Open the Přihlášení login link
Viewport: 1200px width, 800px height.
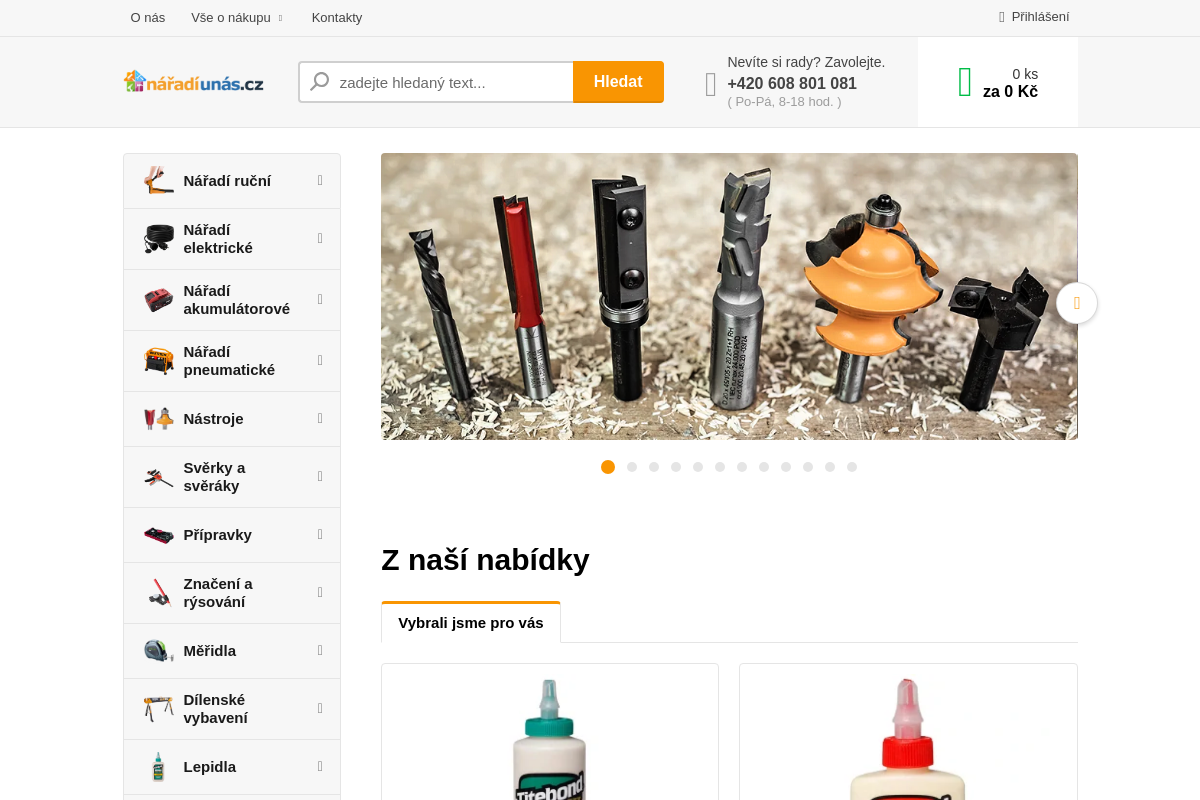point(1034,17)
